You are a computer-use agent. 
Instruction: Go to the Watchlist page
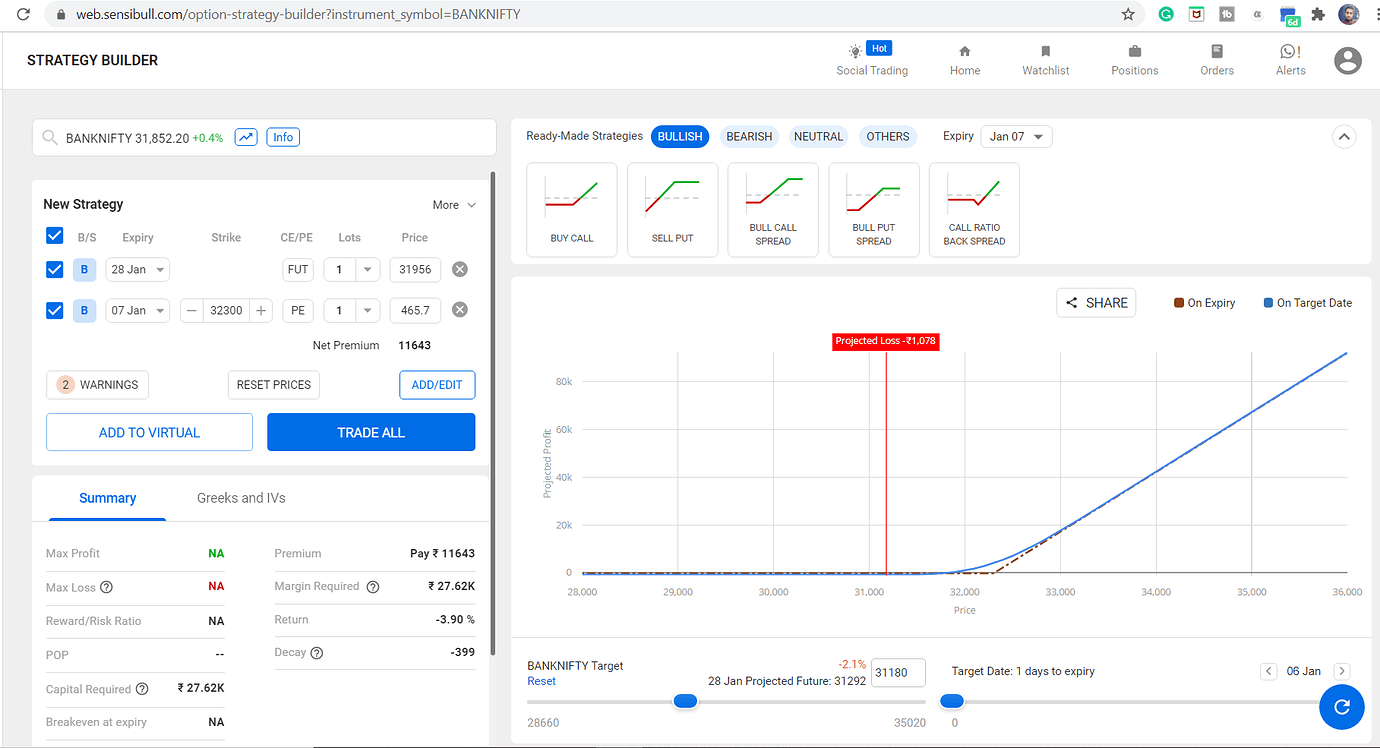tap(1045, 60)
